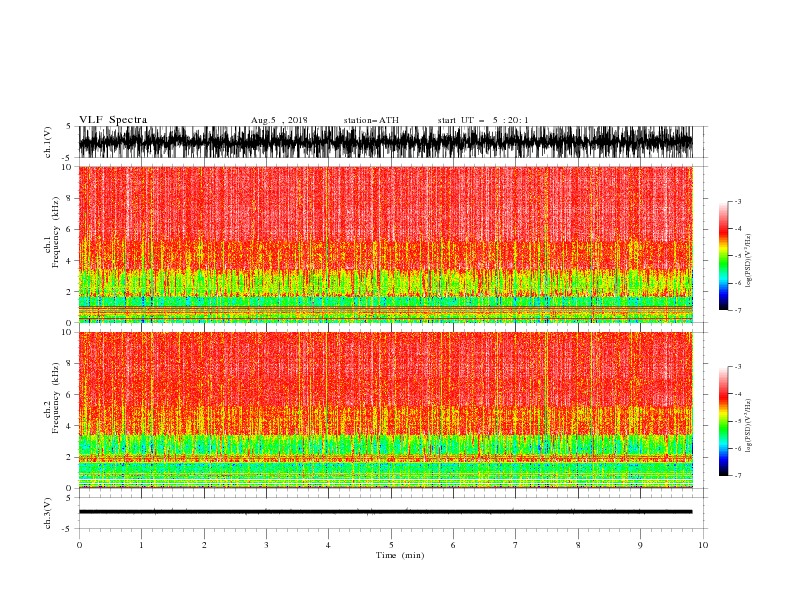The image size is (792, 612).
Task: Click time axis tick label "0"
Action: pos(79,545)
